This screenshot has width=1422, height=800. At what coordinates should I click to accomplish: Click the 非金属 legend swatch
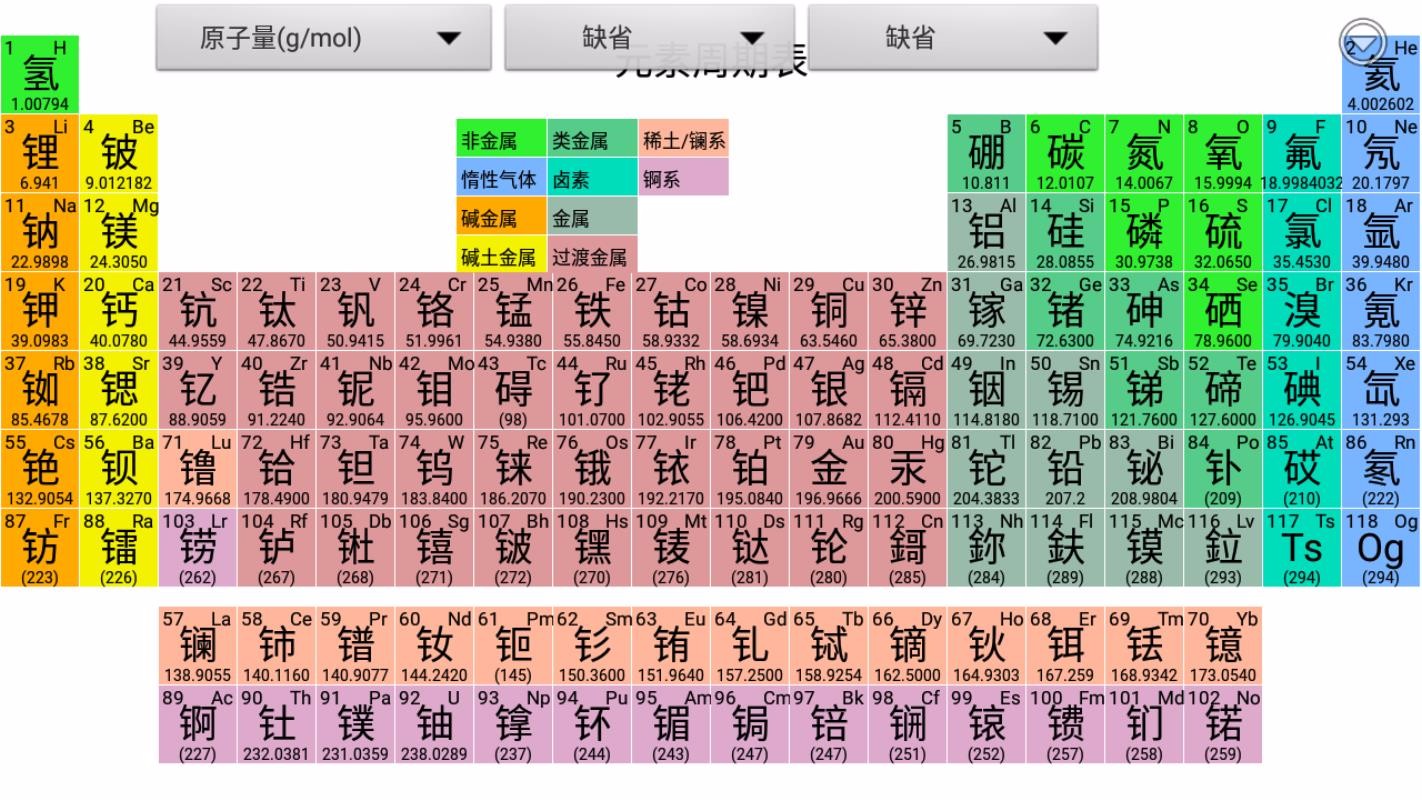[x=501, y=141]
